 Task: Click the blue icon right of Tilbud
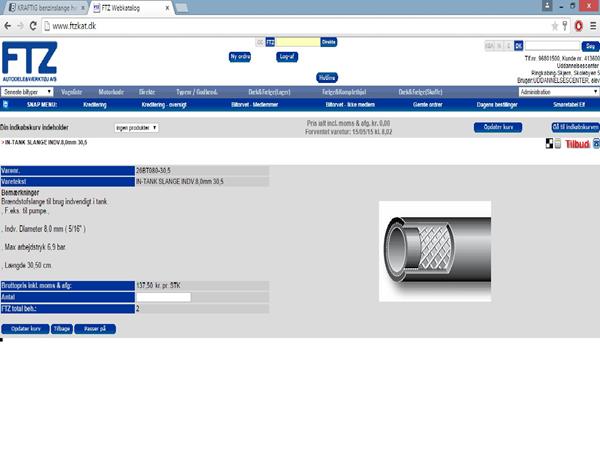(x=595, y=144)
